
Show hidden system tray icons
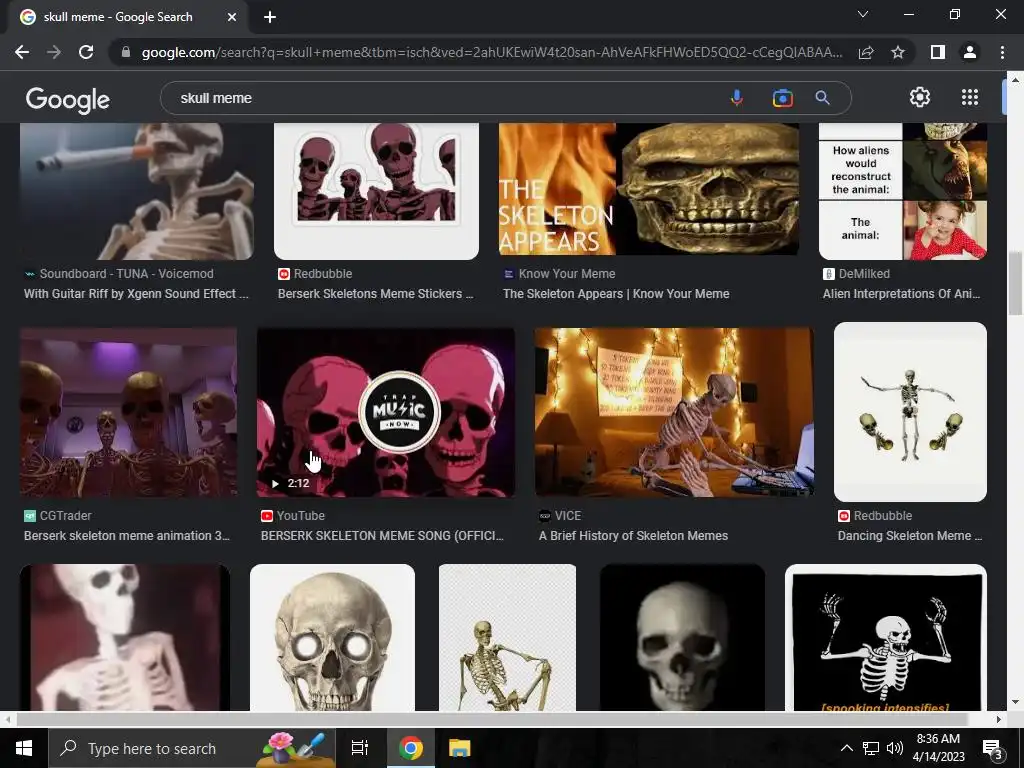point(846,748)
